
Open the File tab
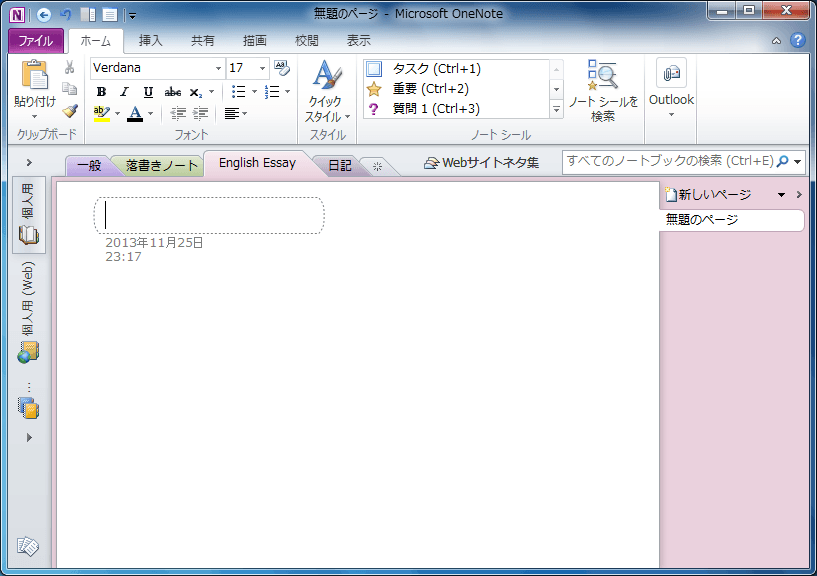(x=36, y=41)
